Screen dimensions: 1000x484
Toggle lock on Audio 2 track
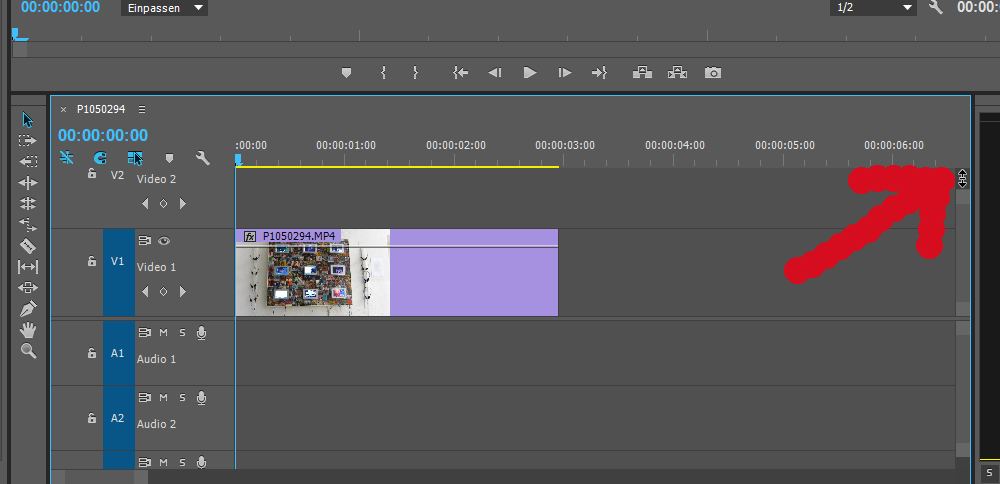(x=92, y=418)
